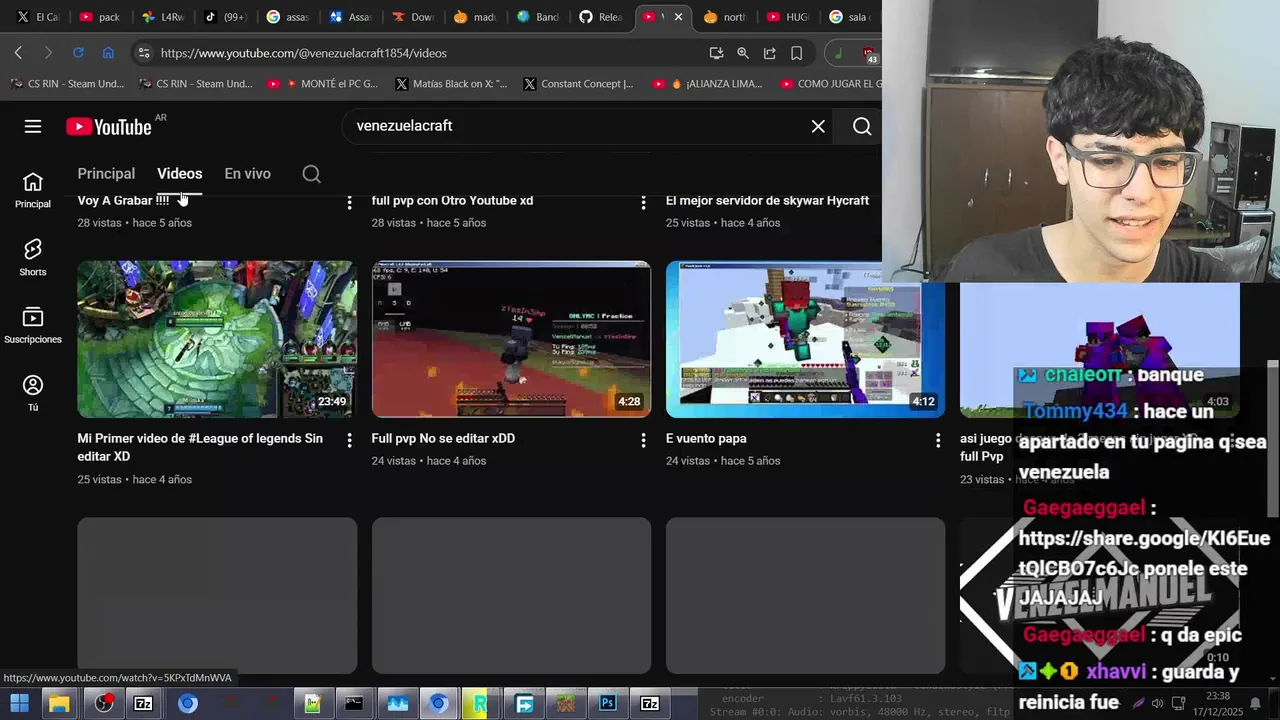Open the Minecraft block icon in the taskbar
Viewport: 1280px width, 720px height.
(566, 703)
